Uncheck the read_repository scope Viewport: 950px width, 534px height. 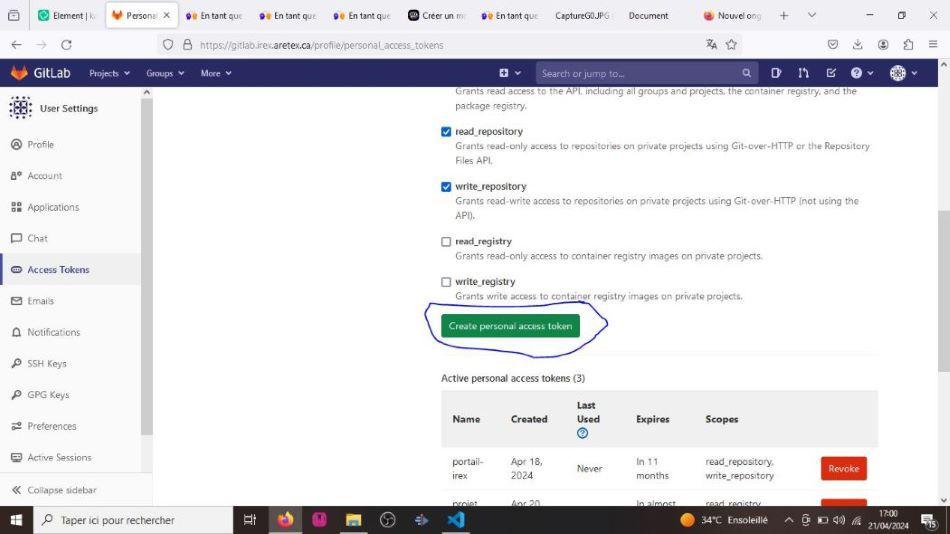[446, 132]
